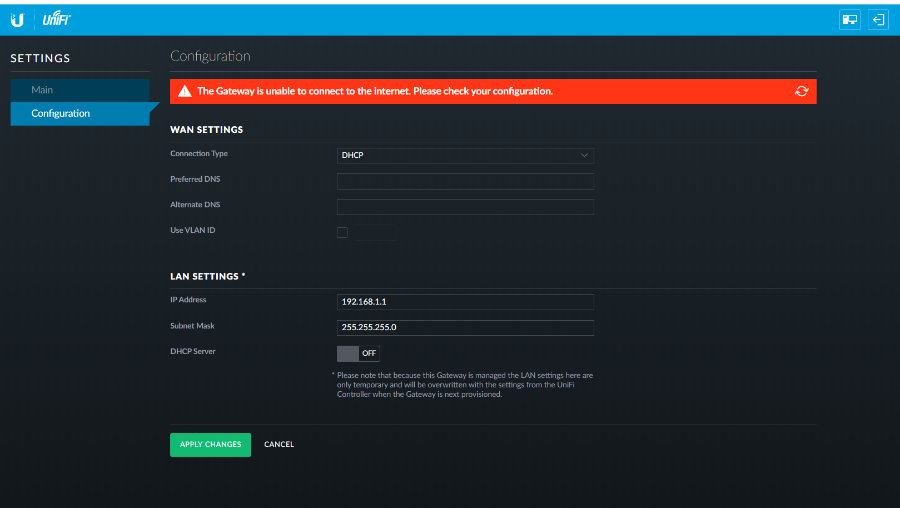This screenshot has height=508, width=900.
Task: Click the LAN SETTINGS heading
Action: [208, 277]
